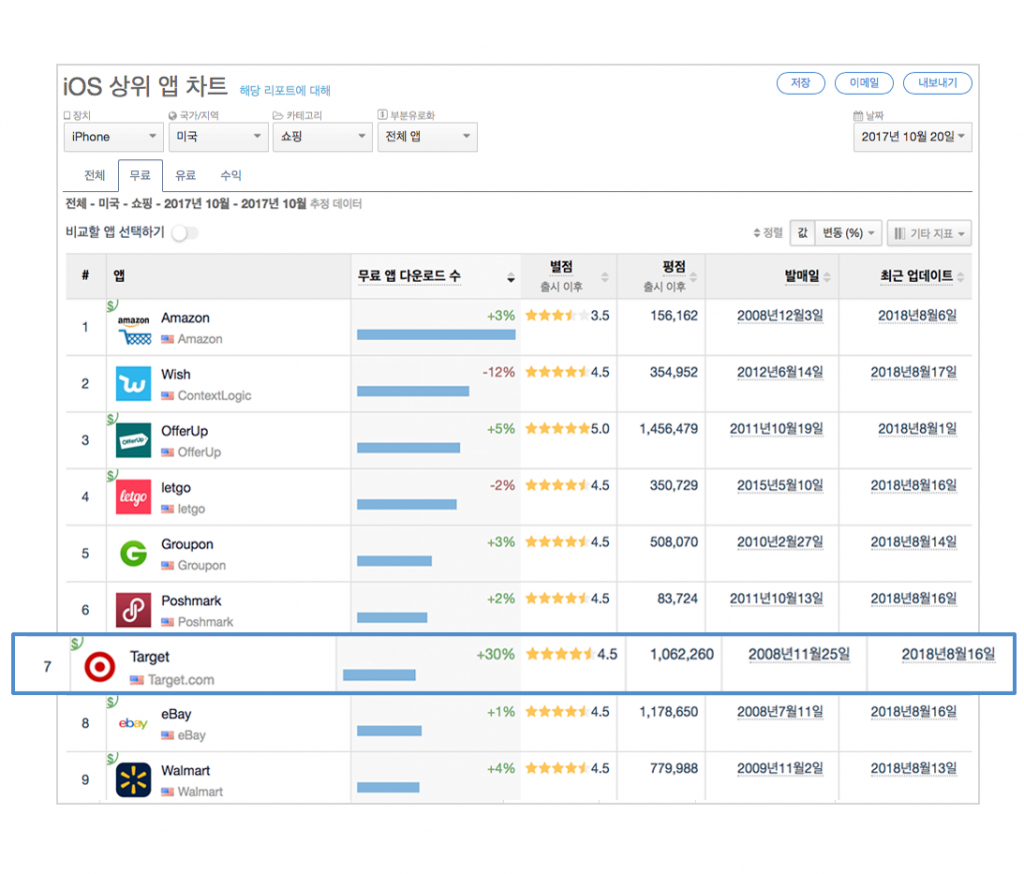The width and height of the screenshot is (1024, 874).
Task: Click the eBay logo icon
Action: click(x=133, y=723)
